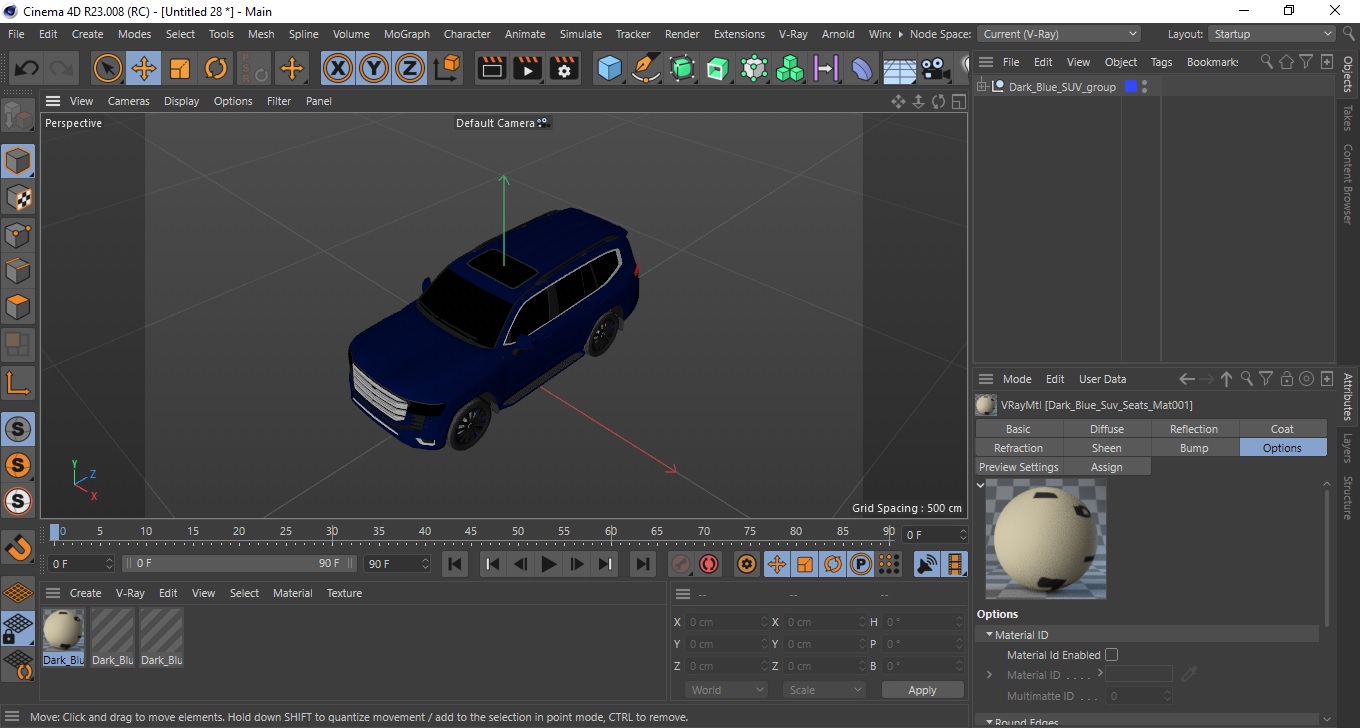Open the subdivision surface generator icon
The width and height of the screenshot is (1360, 728).
coord(682,68)
